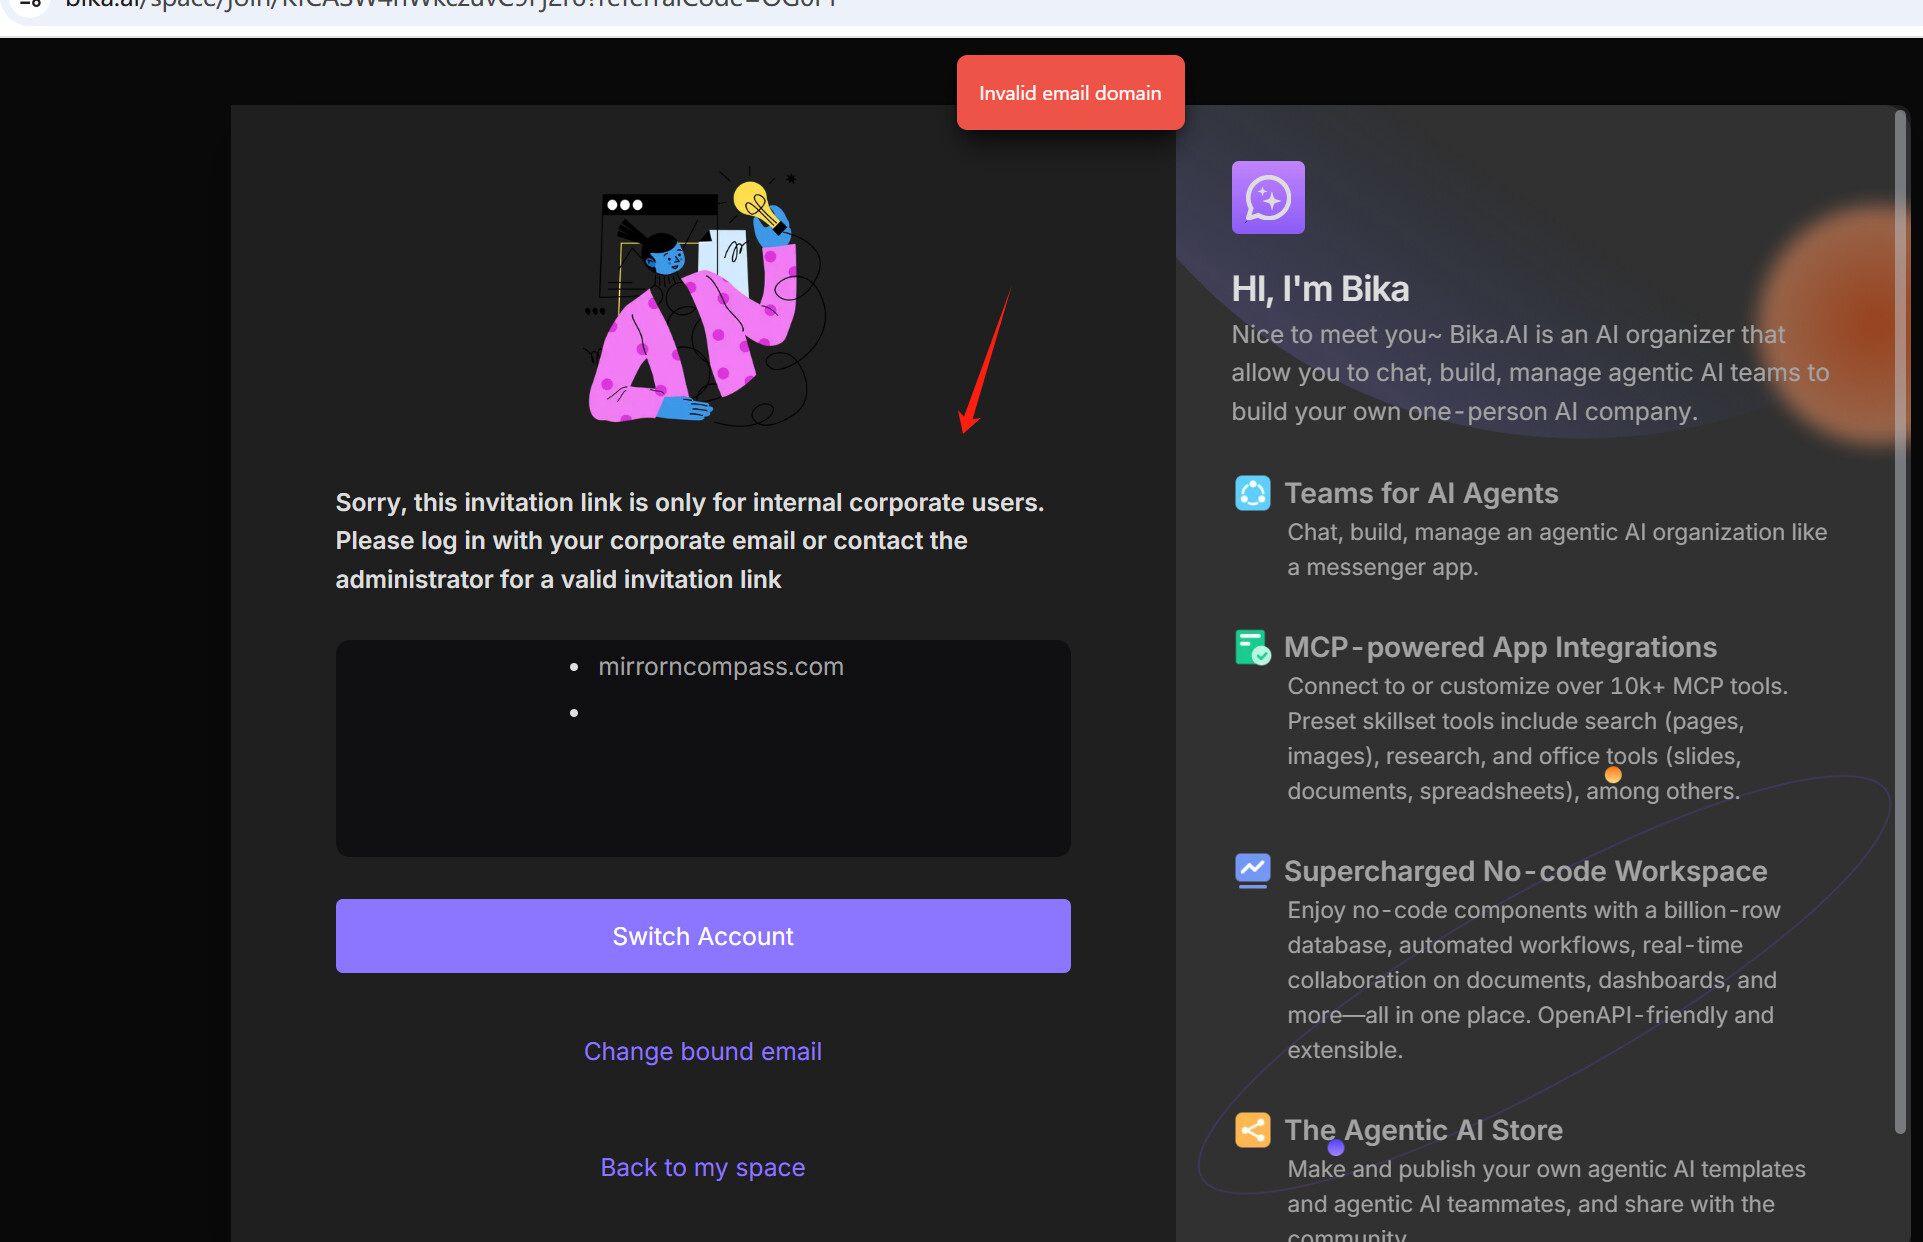Image resolution: width=1923 pixels, height=1242 pixels.
Task: Click the purple Bika chat logo icon
Action: pyautogui.click(x=1267, y=197)
